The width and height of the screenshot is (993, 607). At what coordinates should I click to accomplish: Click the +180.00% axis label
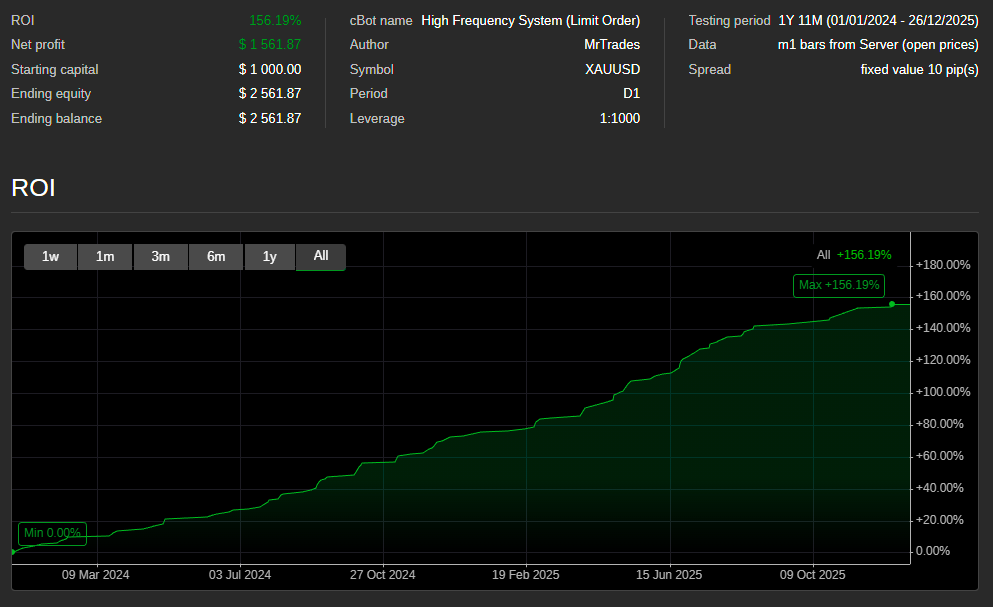point(943,265)
